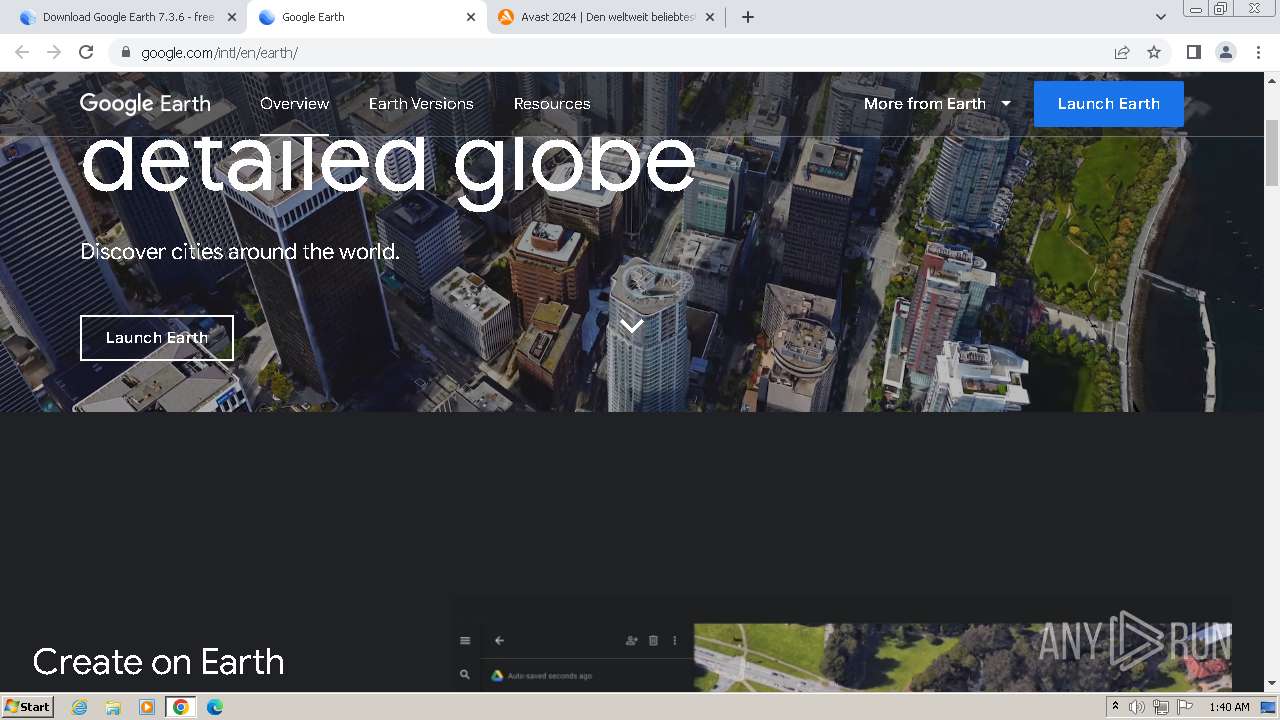
Task: Click more options dots in Earth preview
Action: (675, 641)
